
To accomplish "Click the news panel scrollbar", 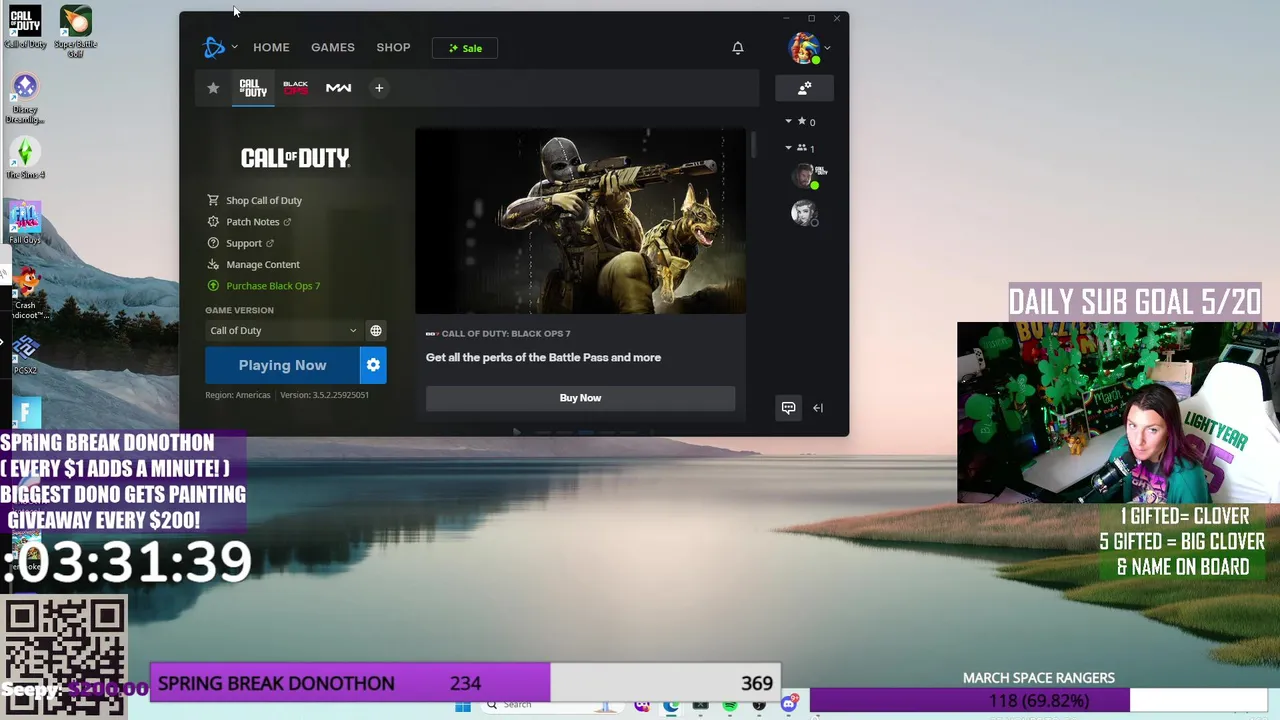I will pos(753,144).
